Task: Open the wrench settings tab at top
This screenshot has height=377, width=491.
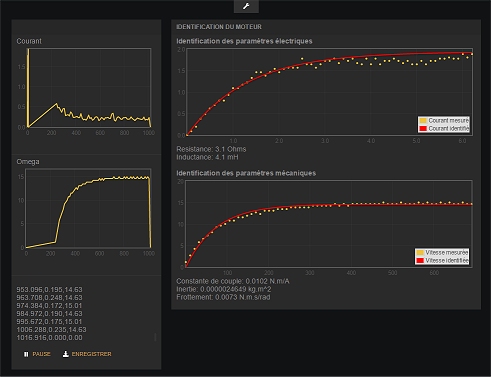Action: pos(246,6)
